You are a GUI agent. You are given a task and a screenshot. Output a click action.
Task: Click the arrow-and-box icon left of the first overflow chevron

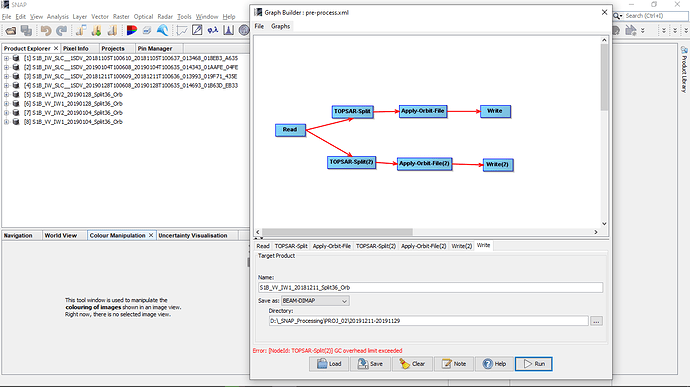631,30
